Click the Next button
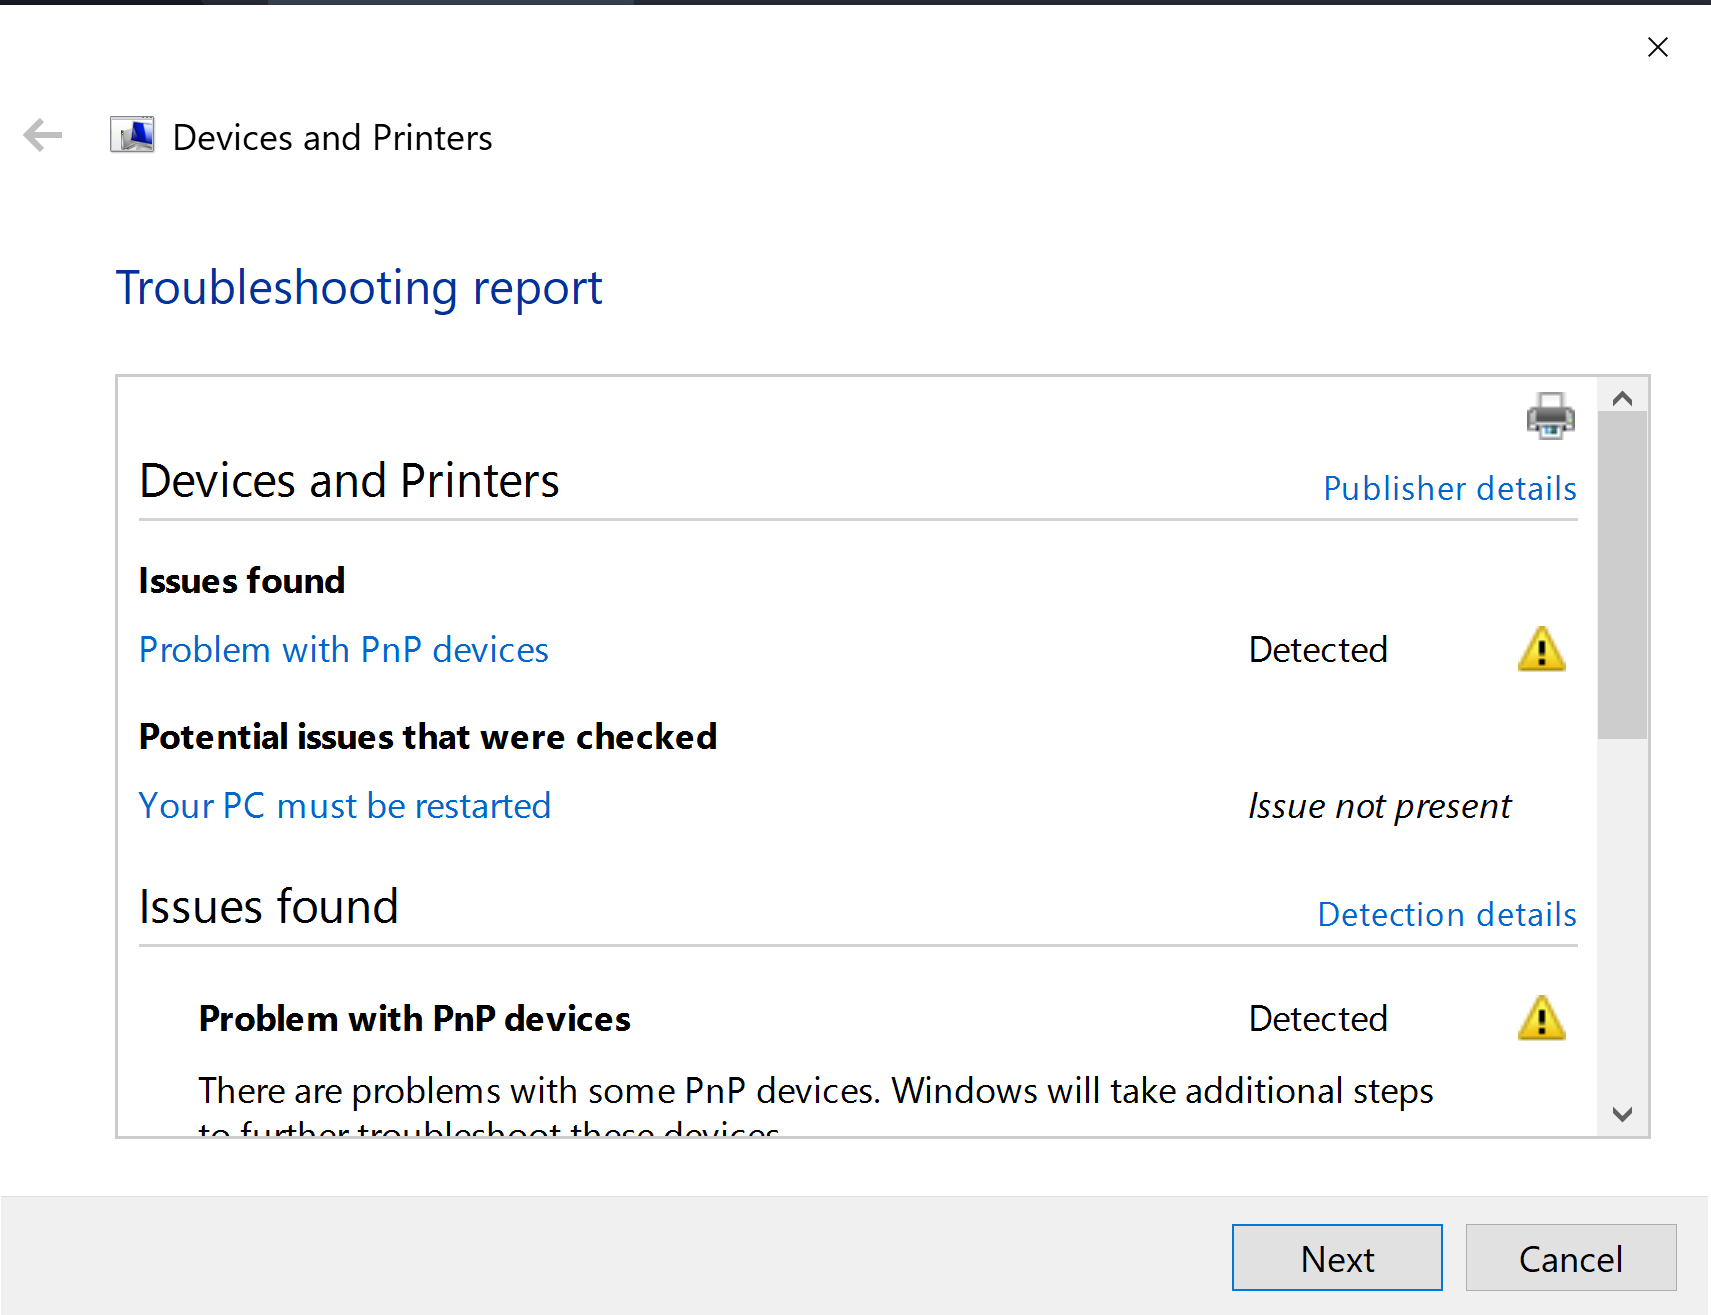1711x1315 pixels. pyautogui.click(x=1337, y=1258)
